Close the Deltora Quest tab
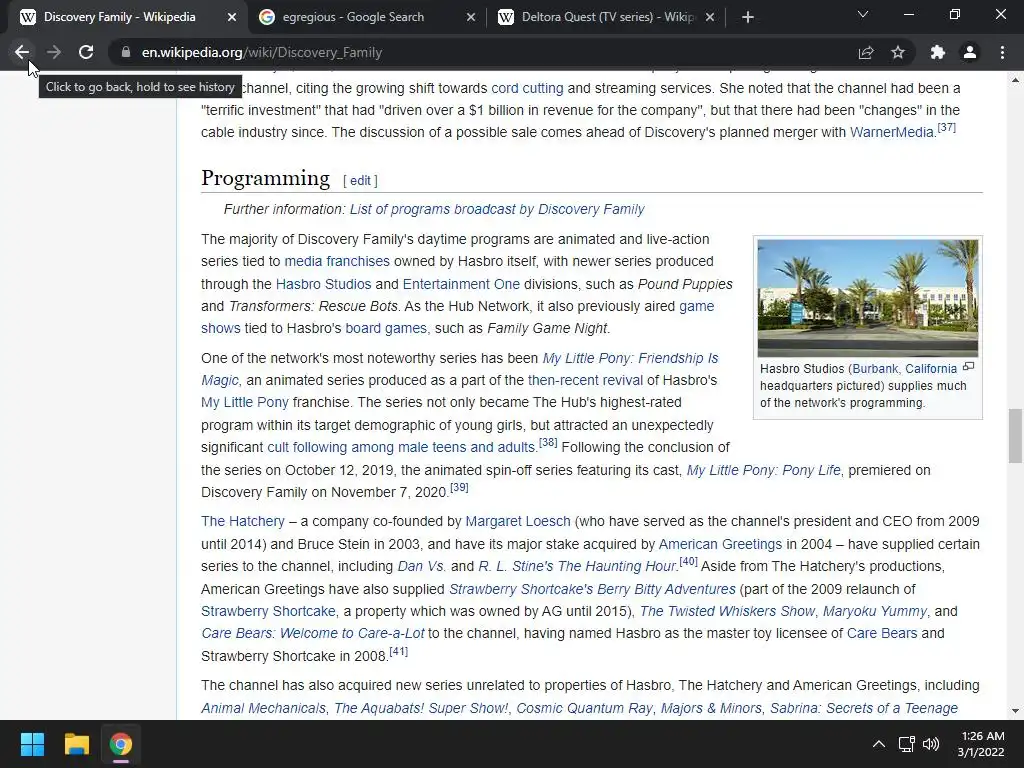The height and width of the screenshot is (768, 1024). [710, 18]
